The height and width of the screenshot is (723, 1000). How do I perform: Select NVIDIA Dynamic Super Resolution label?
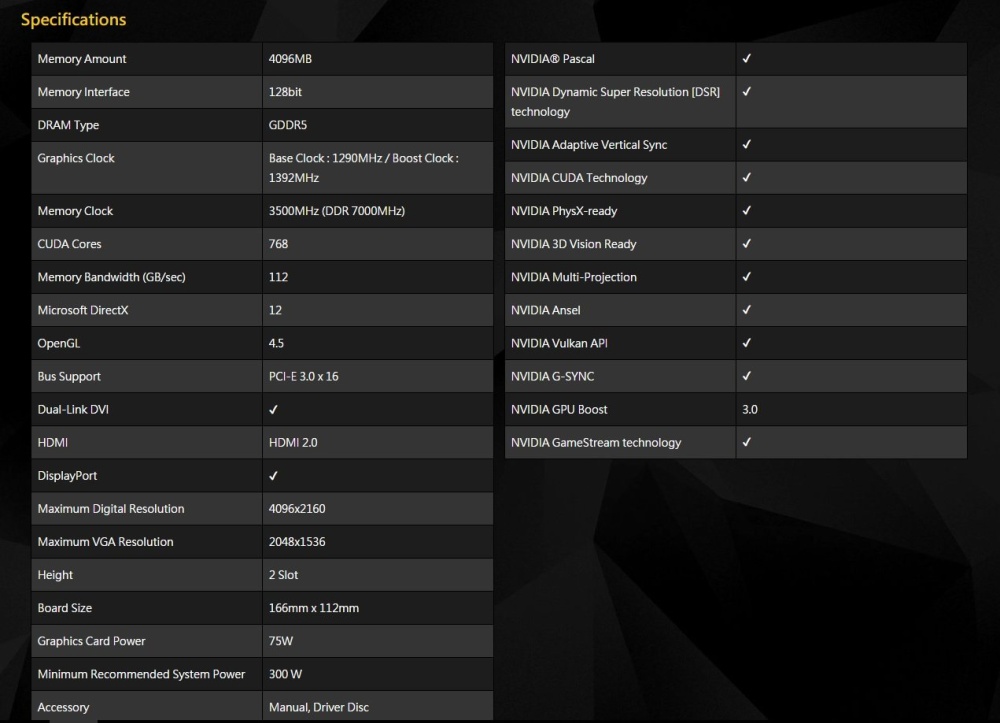coord(615,101)
